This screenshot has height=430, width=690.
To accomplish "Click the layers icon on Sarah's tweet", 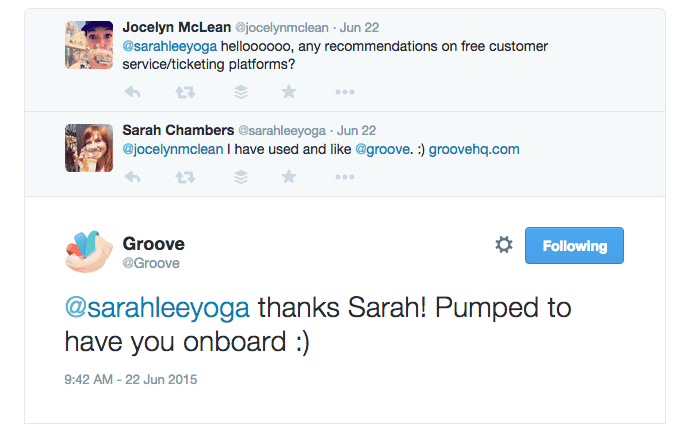I will pyautogui.click(x=239, y=177).
